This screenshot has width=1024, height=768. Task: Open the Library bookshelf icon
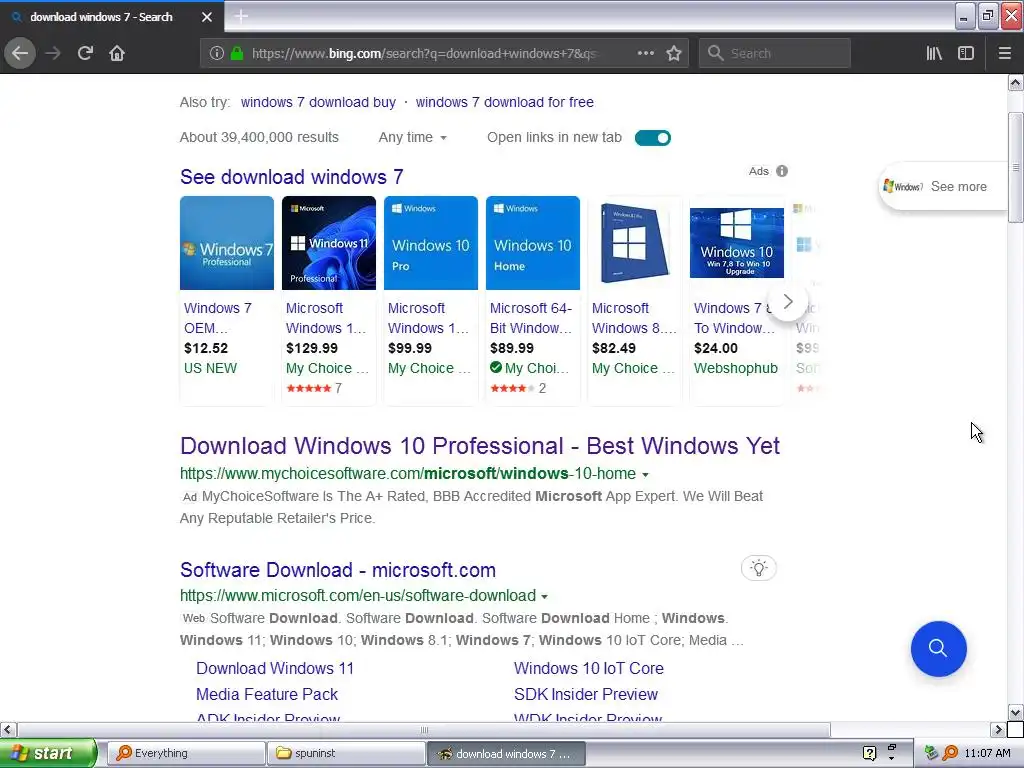point(934,53)
